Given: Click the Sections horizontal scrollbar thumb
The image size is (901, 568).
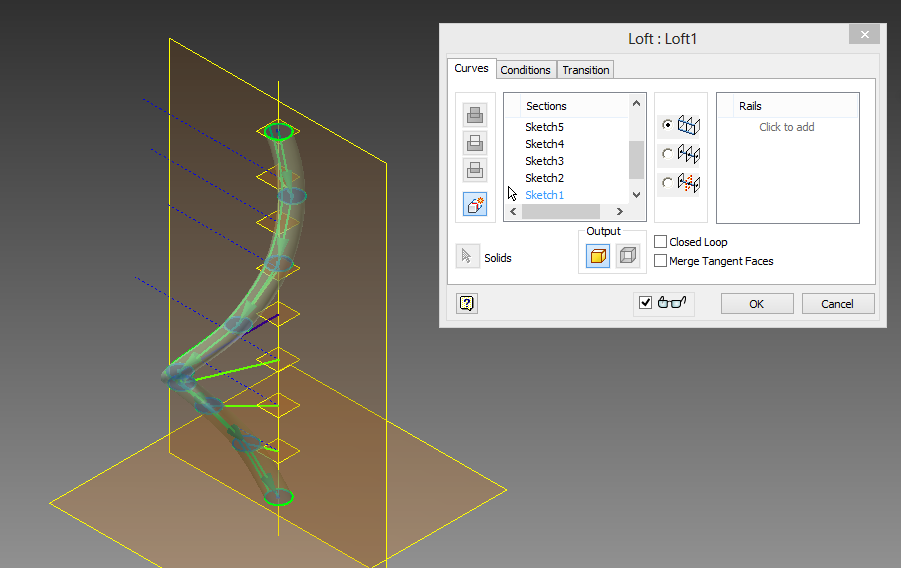Looking at the screenshot, I should [561, 212].
